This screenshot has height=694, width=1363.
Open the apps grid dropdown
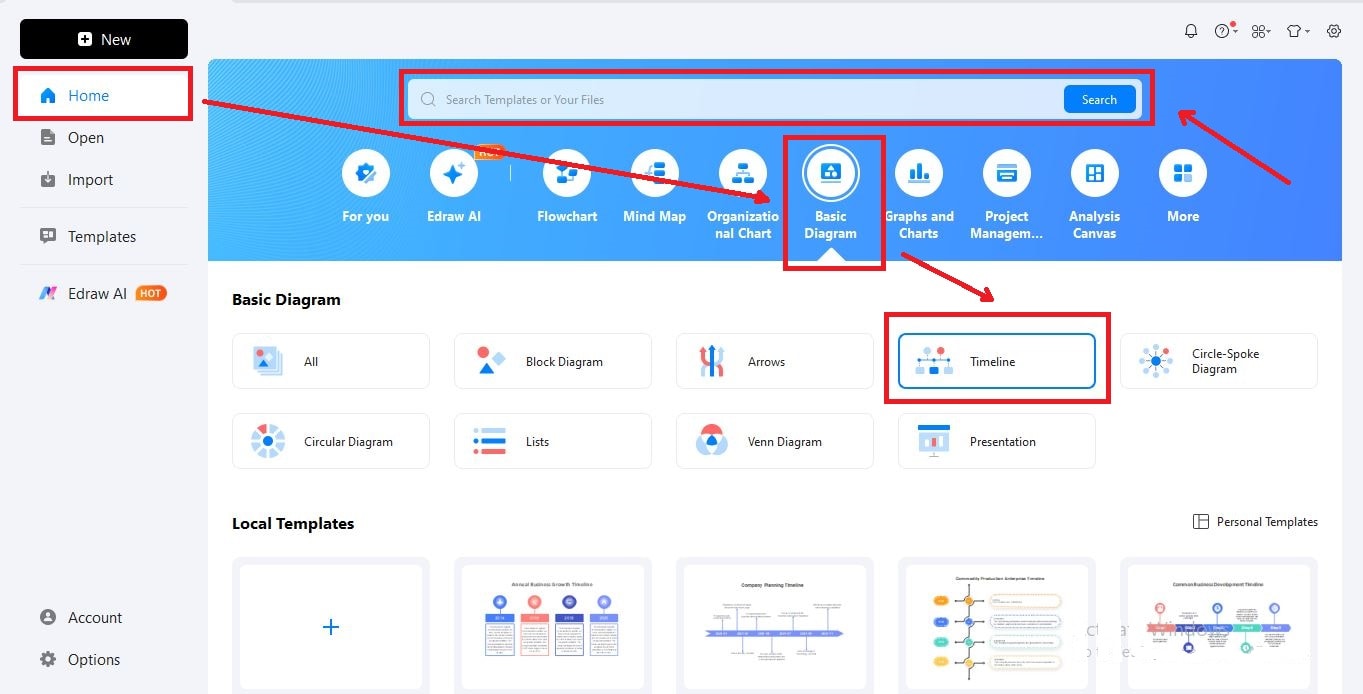click(1259, 30)
